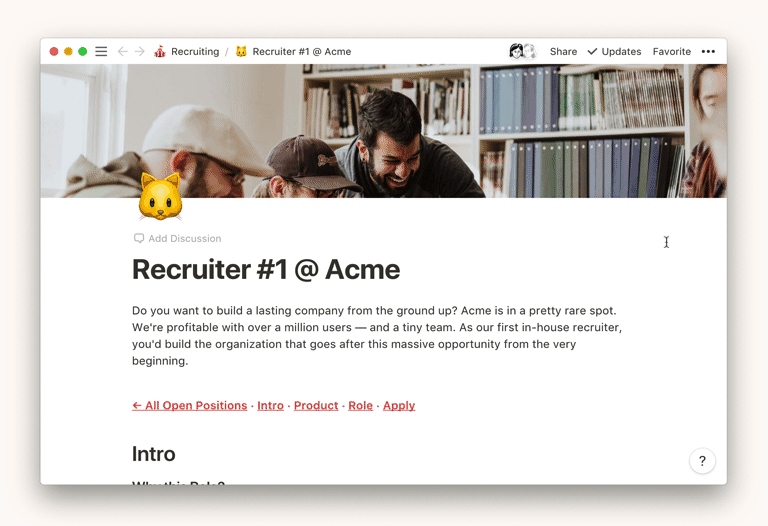Screen dimensions: 768x526
Task: Jump to the Product section link
Action: point(316,406)
